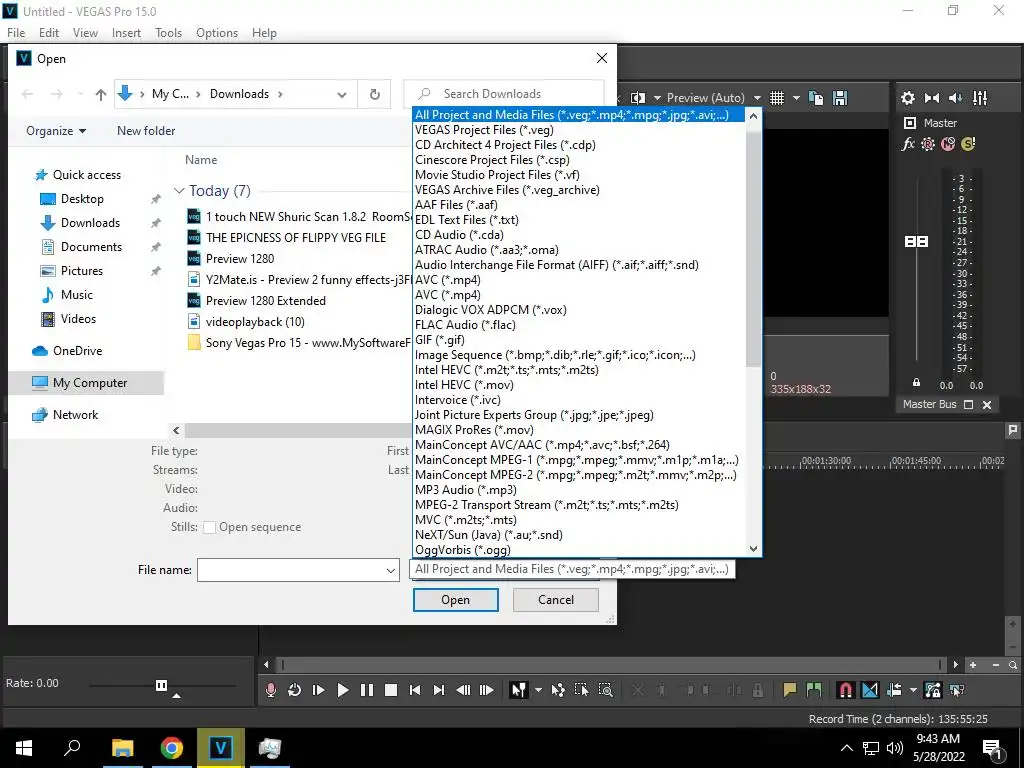Toggle the Master fader channel lock
The image size is (1024, 768).
(x=916, y=383)
